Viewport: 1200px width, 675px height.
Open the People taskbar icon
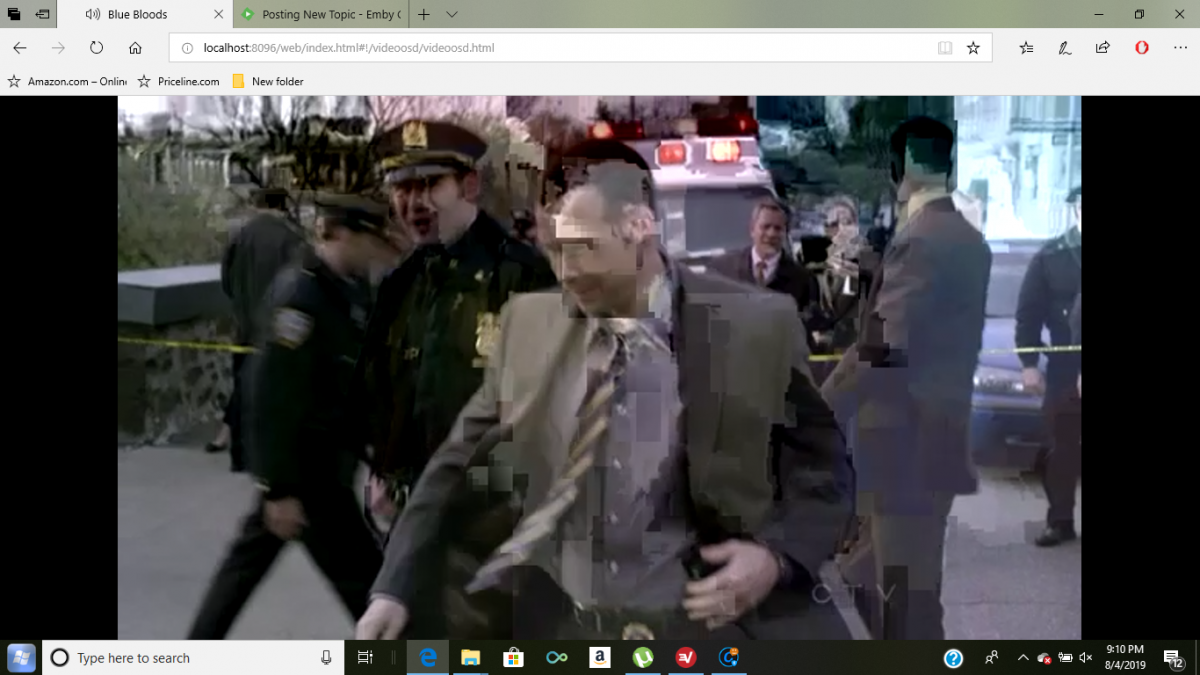click(992, 657)
